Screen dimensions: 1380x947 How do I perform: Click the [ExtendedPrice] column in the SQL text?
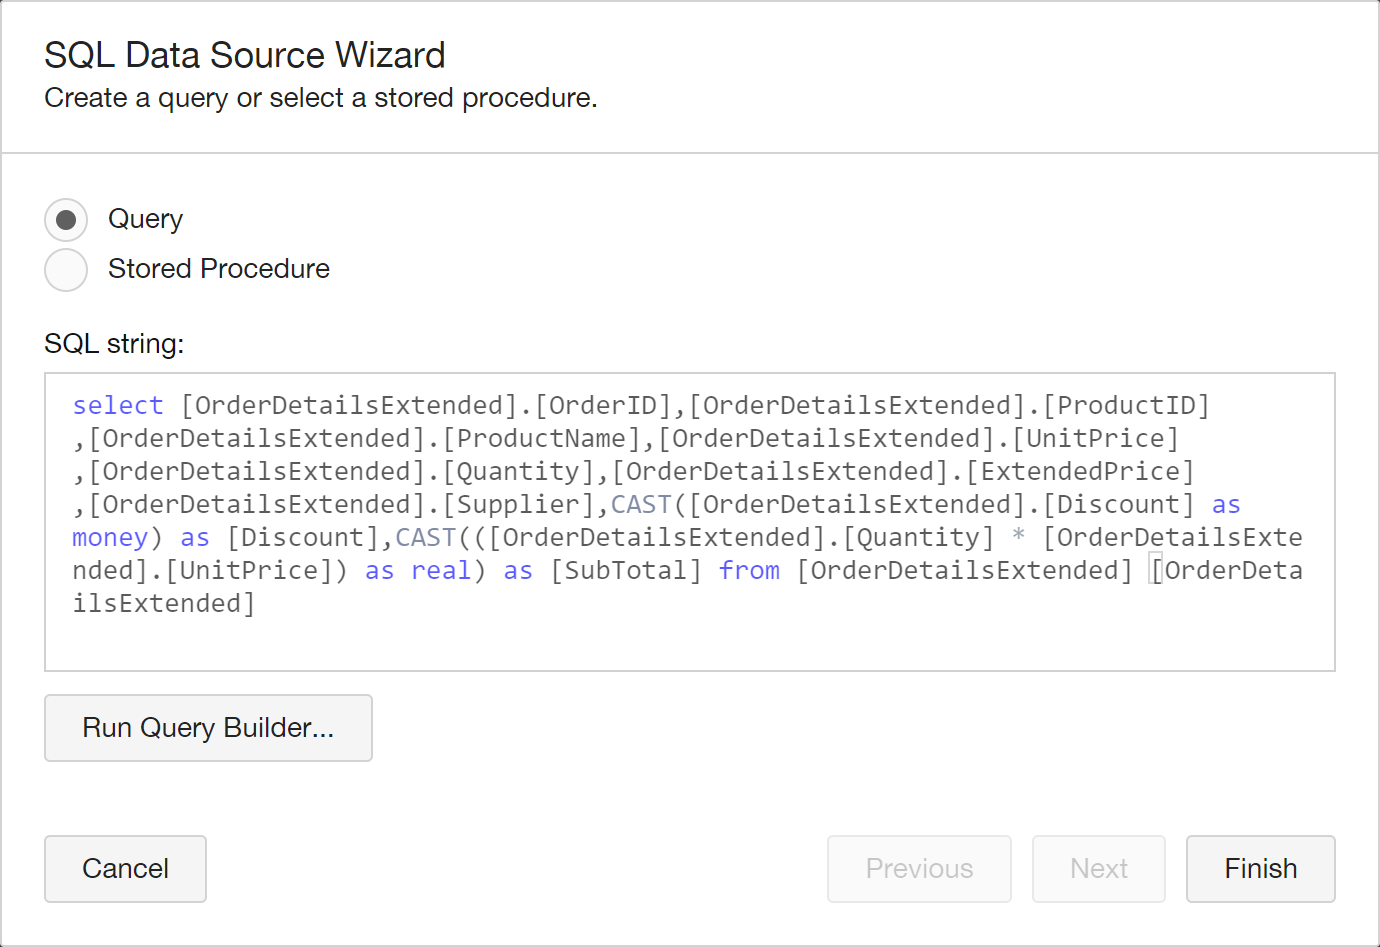(x=1080, y=472)
